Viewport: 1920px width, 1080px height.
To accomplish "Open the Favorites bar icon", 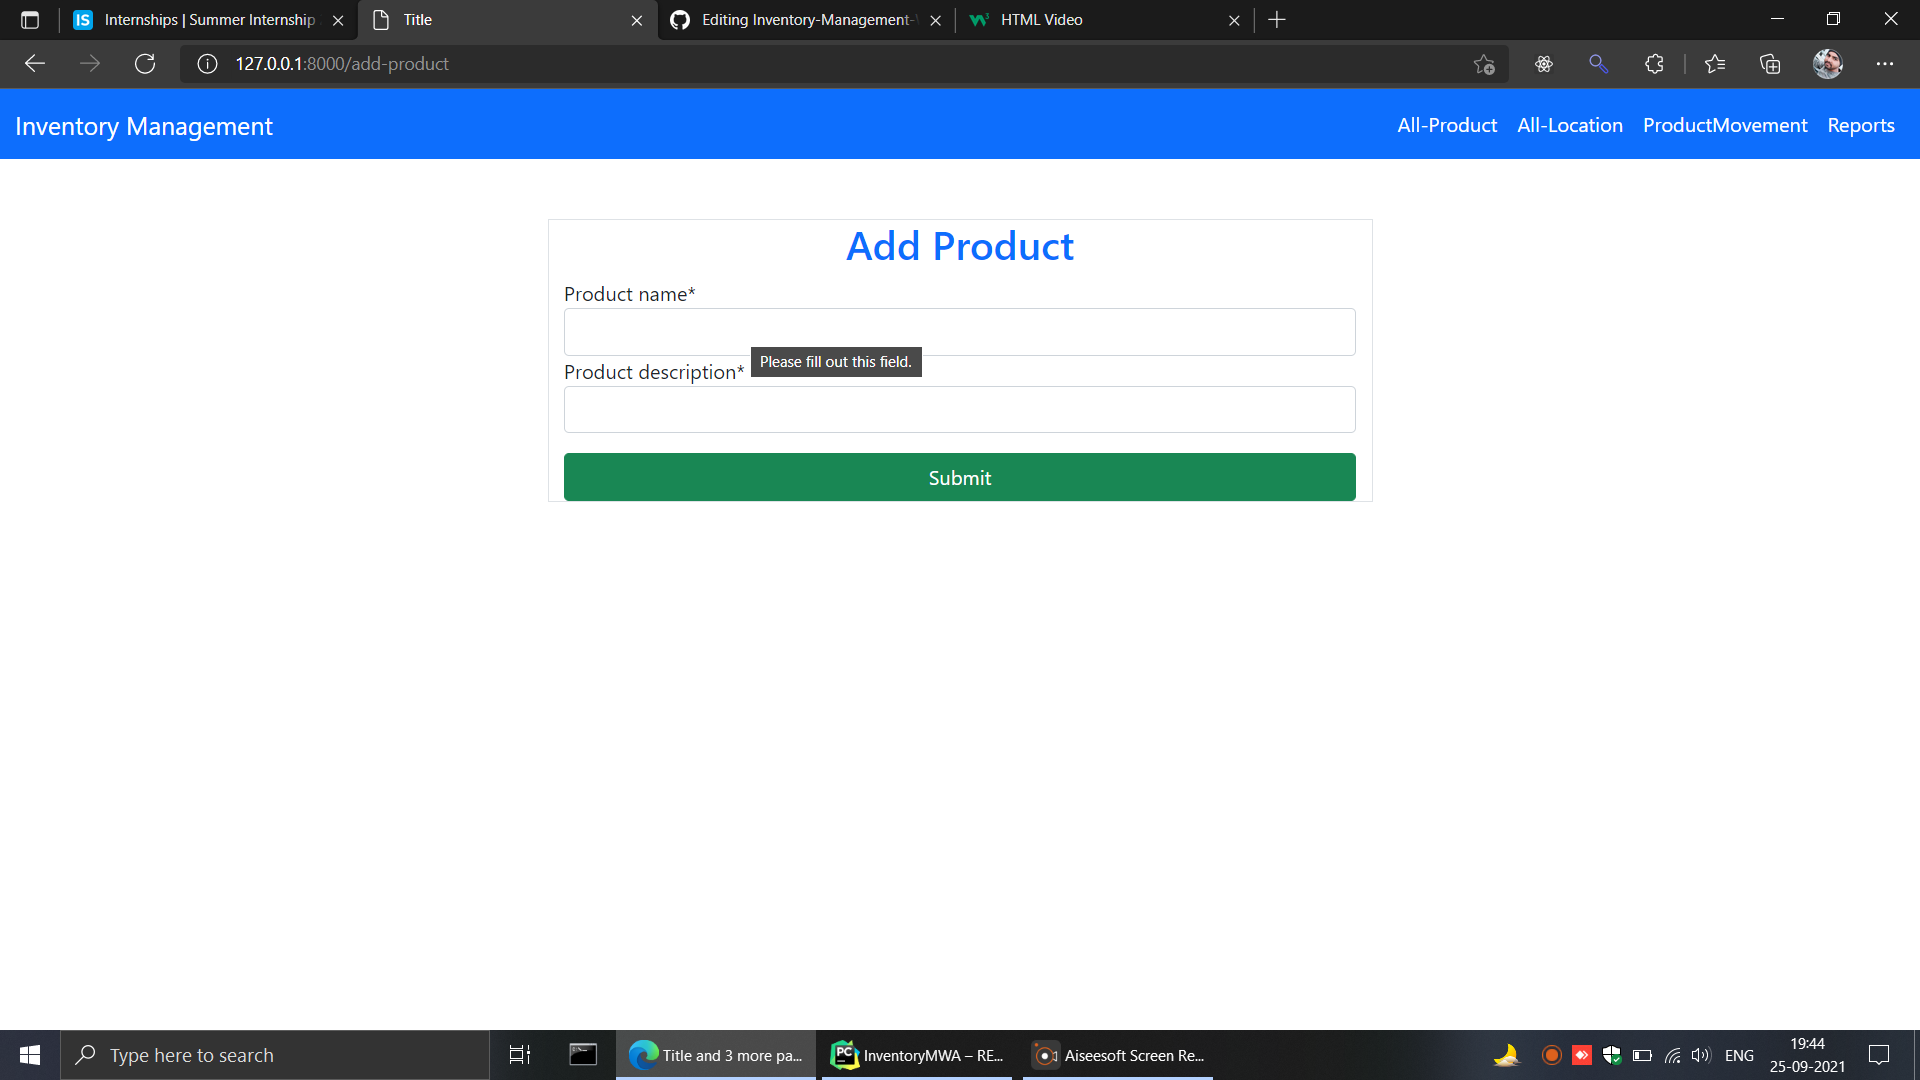I will click(1715, 63).
